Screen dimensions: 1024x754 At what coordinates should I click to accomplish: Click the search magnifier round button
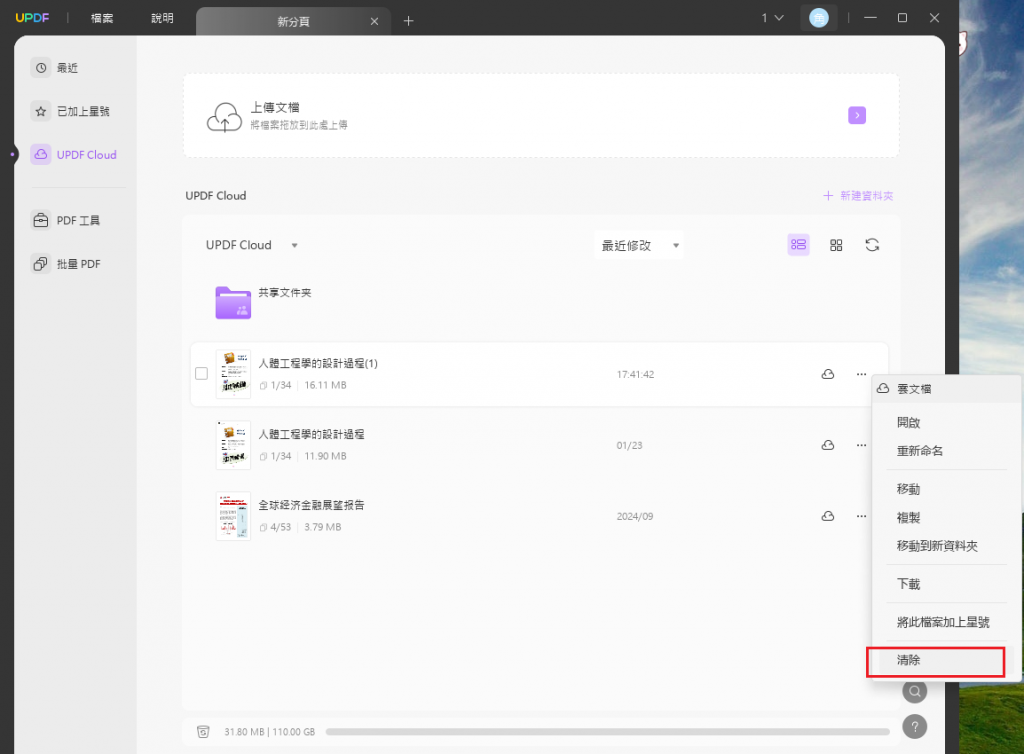pyautogui.click(x=914, y=691)
